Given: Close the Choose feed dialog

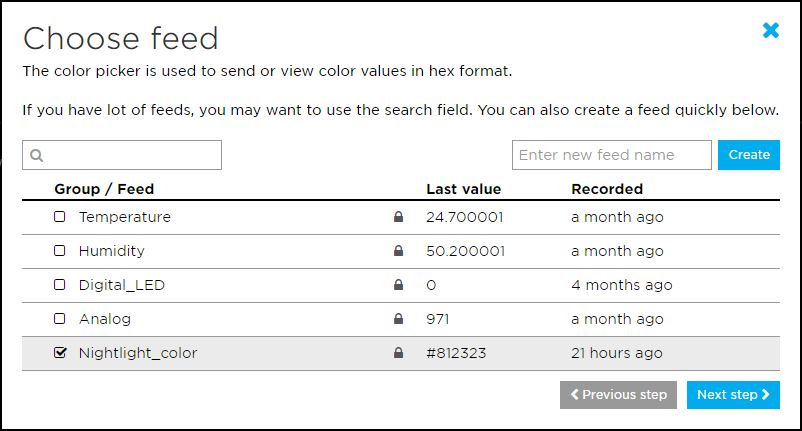Looking at the screenshot, I should click(770, 31).
